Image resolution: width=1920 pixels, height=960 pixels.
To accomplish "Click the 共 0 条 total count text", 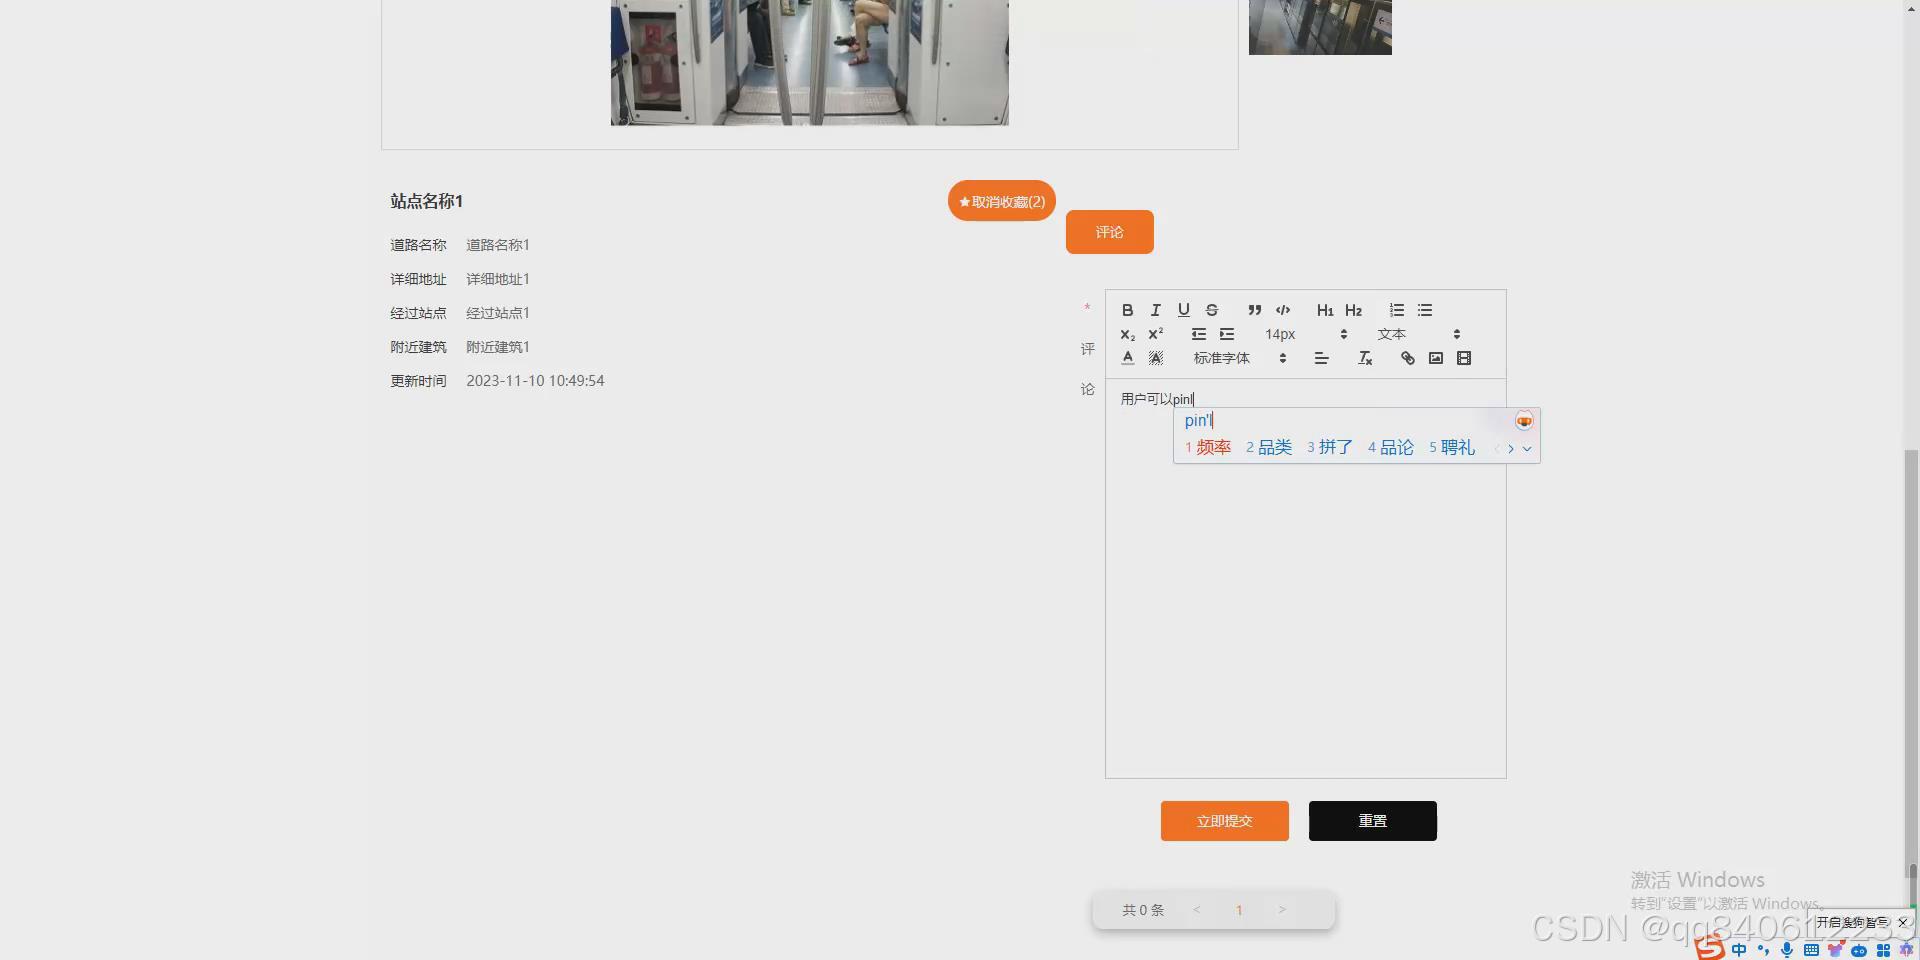I will [x=1143, y=910].
